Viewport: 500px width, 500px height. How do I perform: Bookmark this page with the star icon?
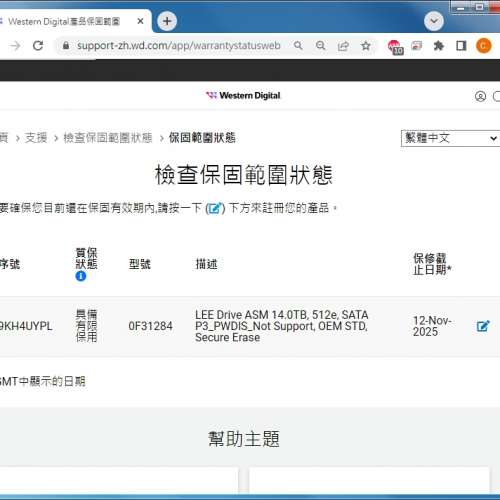[366, 46]
